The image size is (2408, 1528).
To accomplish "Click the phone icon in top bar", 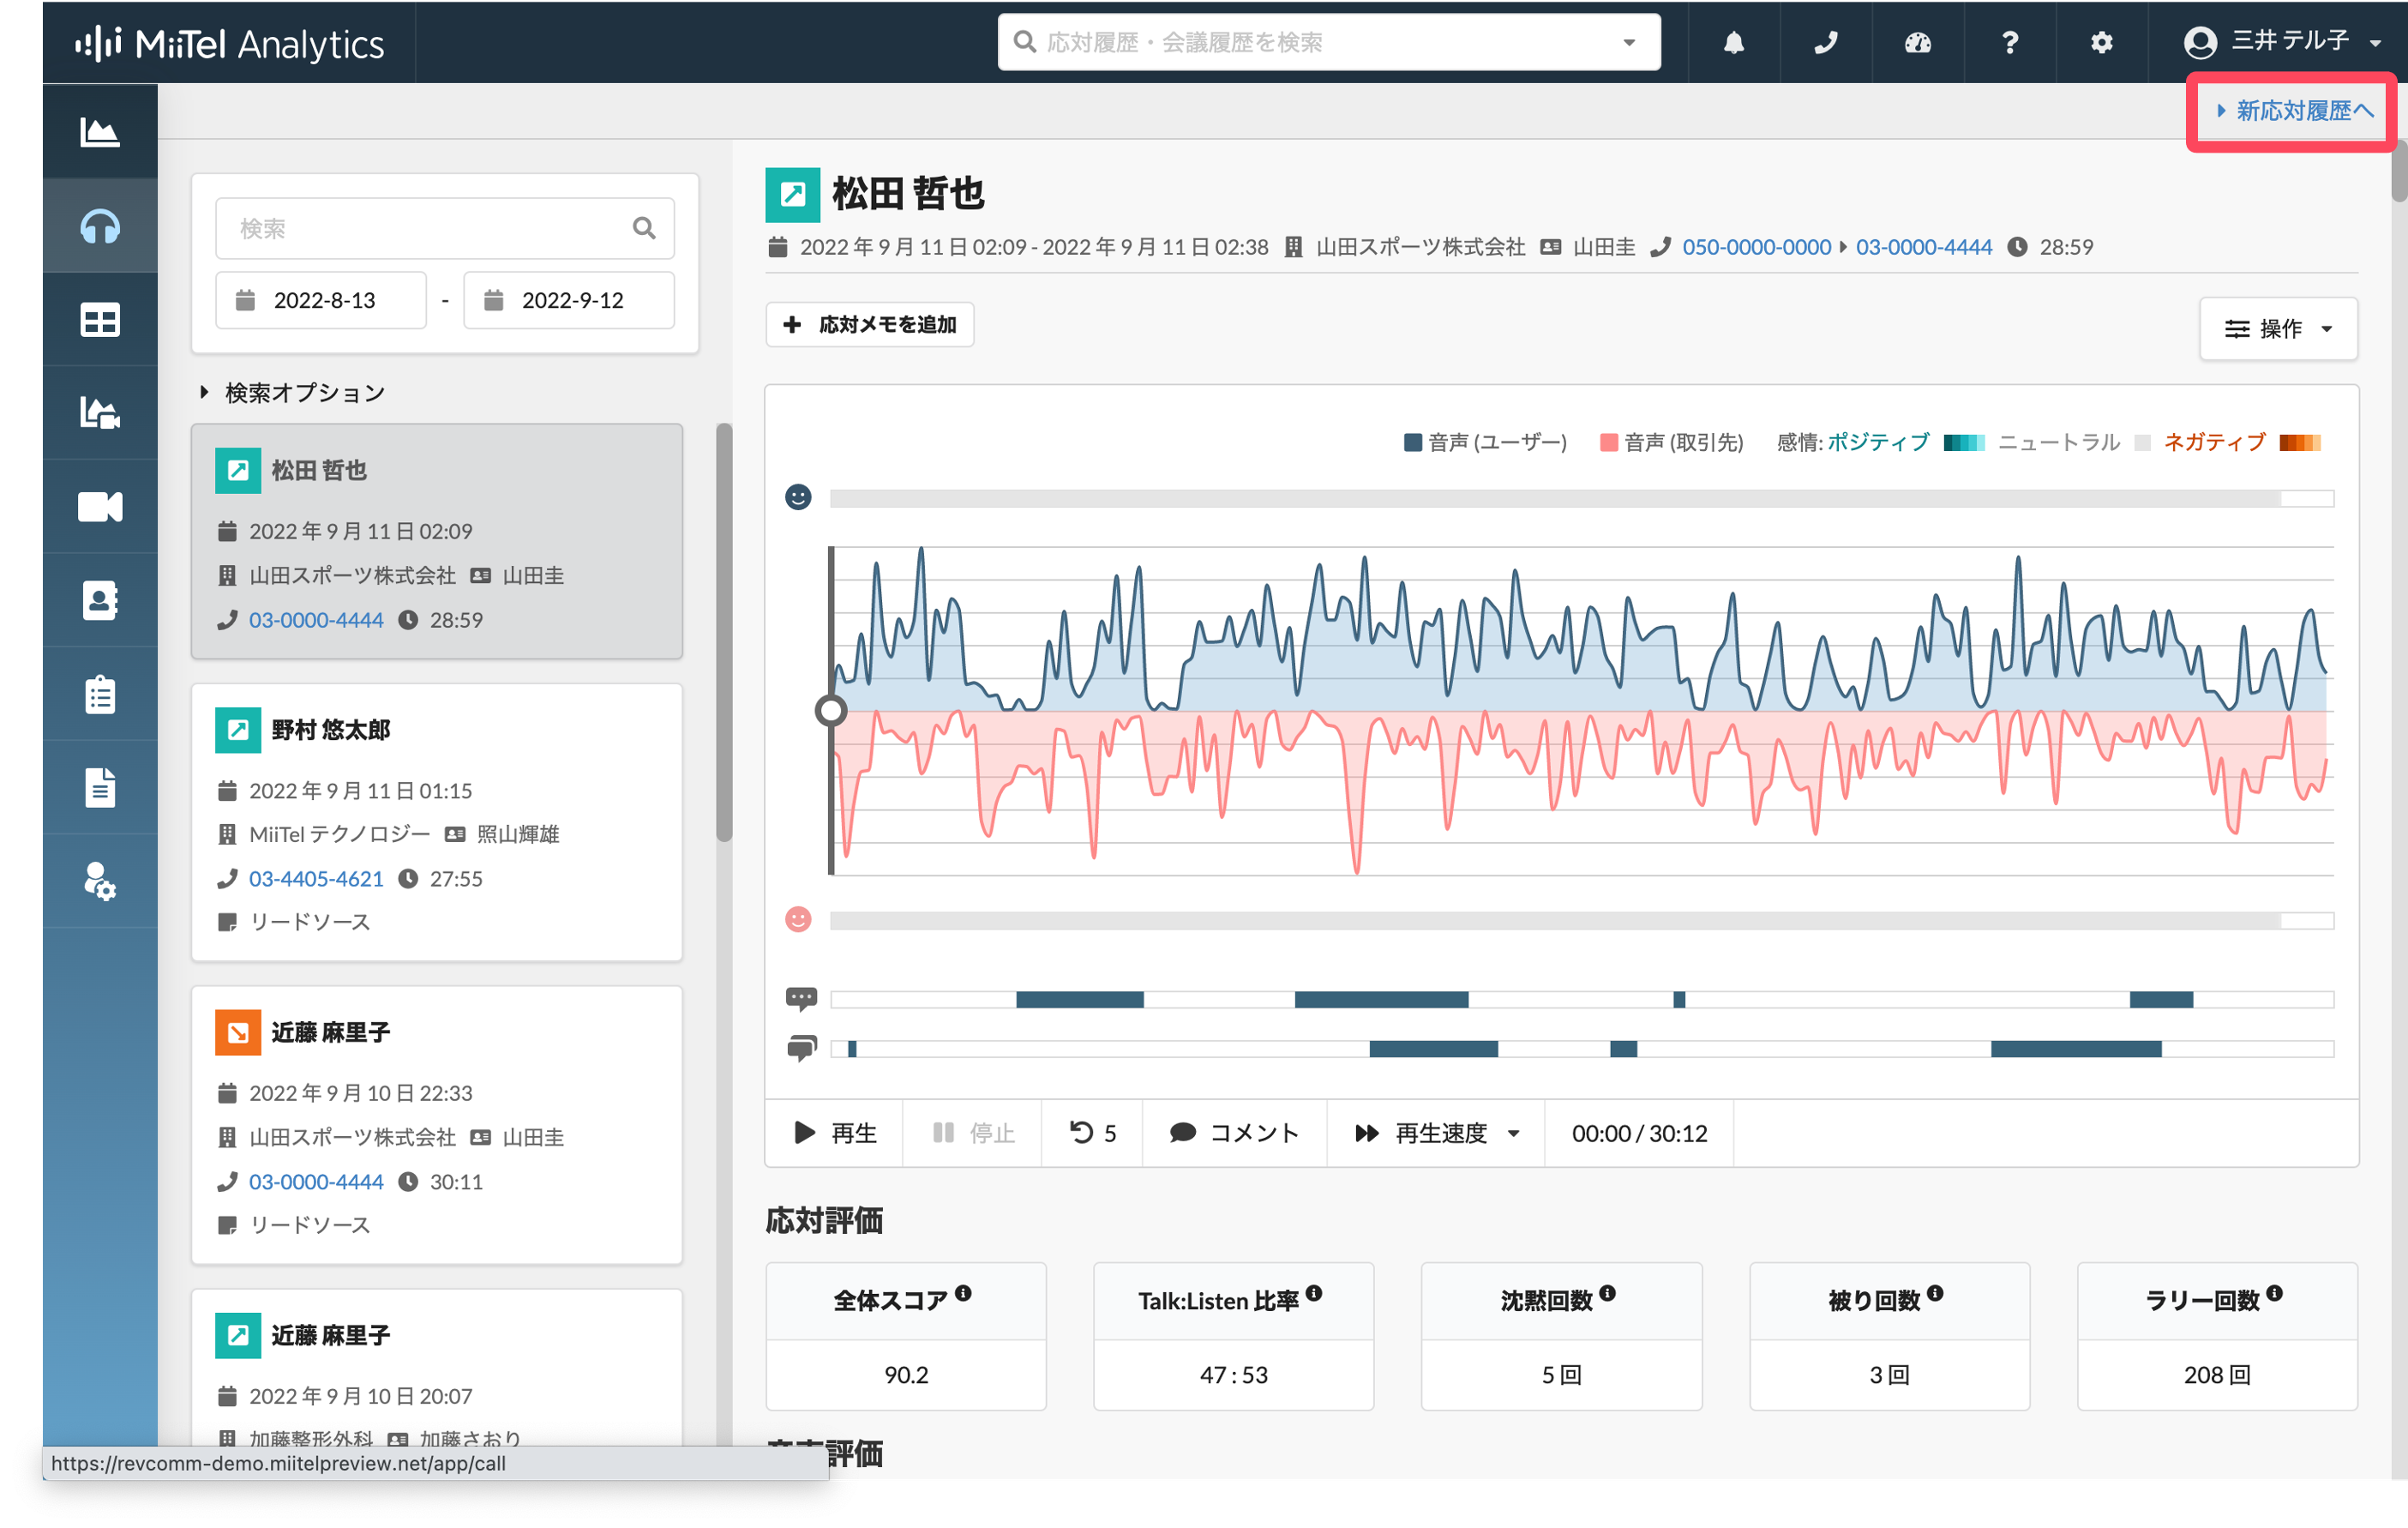I will (x=1825, y=42).
